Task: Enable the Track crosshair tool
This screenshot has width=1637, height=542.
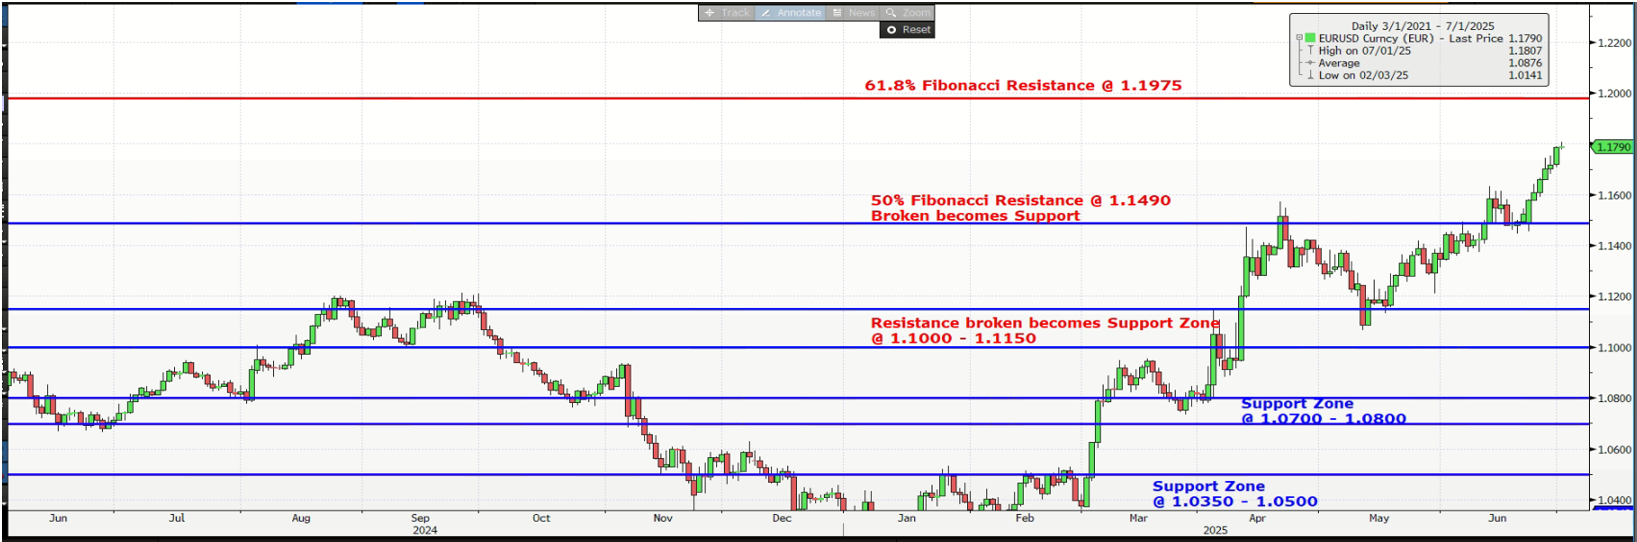Action: (727, 13)
